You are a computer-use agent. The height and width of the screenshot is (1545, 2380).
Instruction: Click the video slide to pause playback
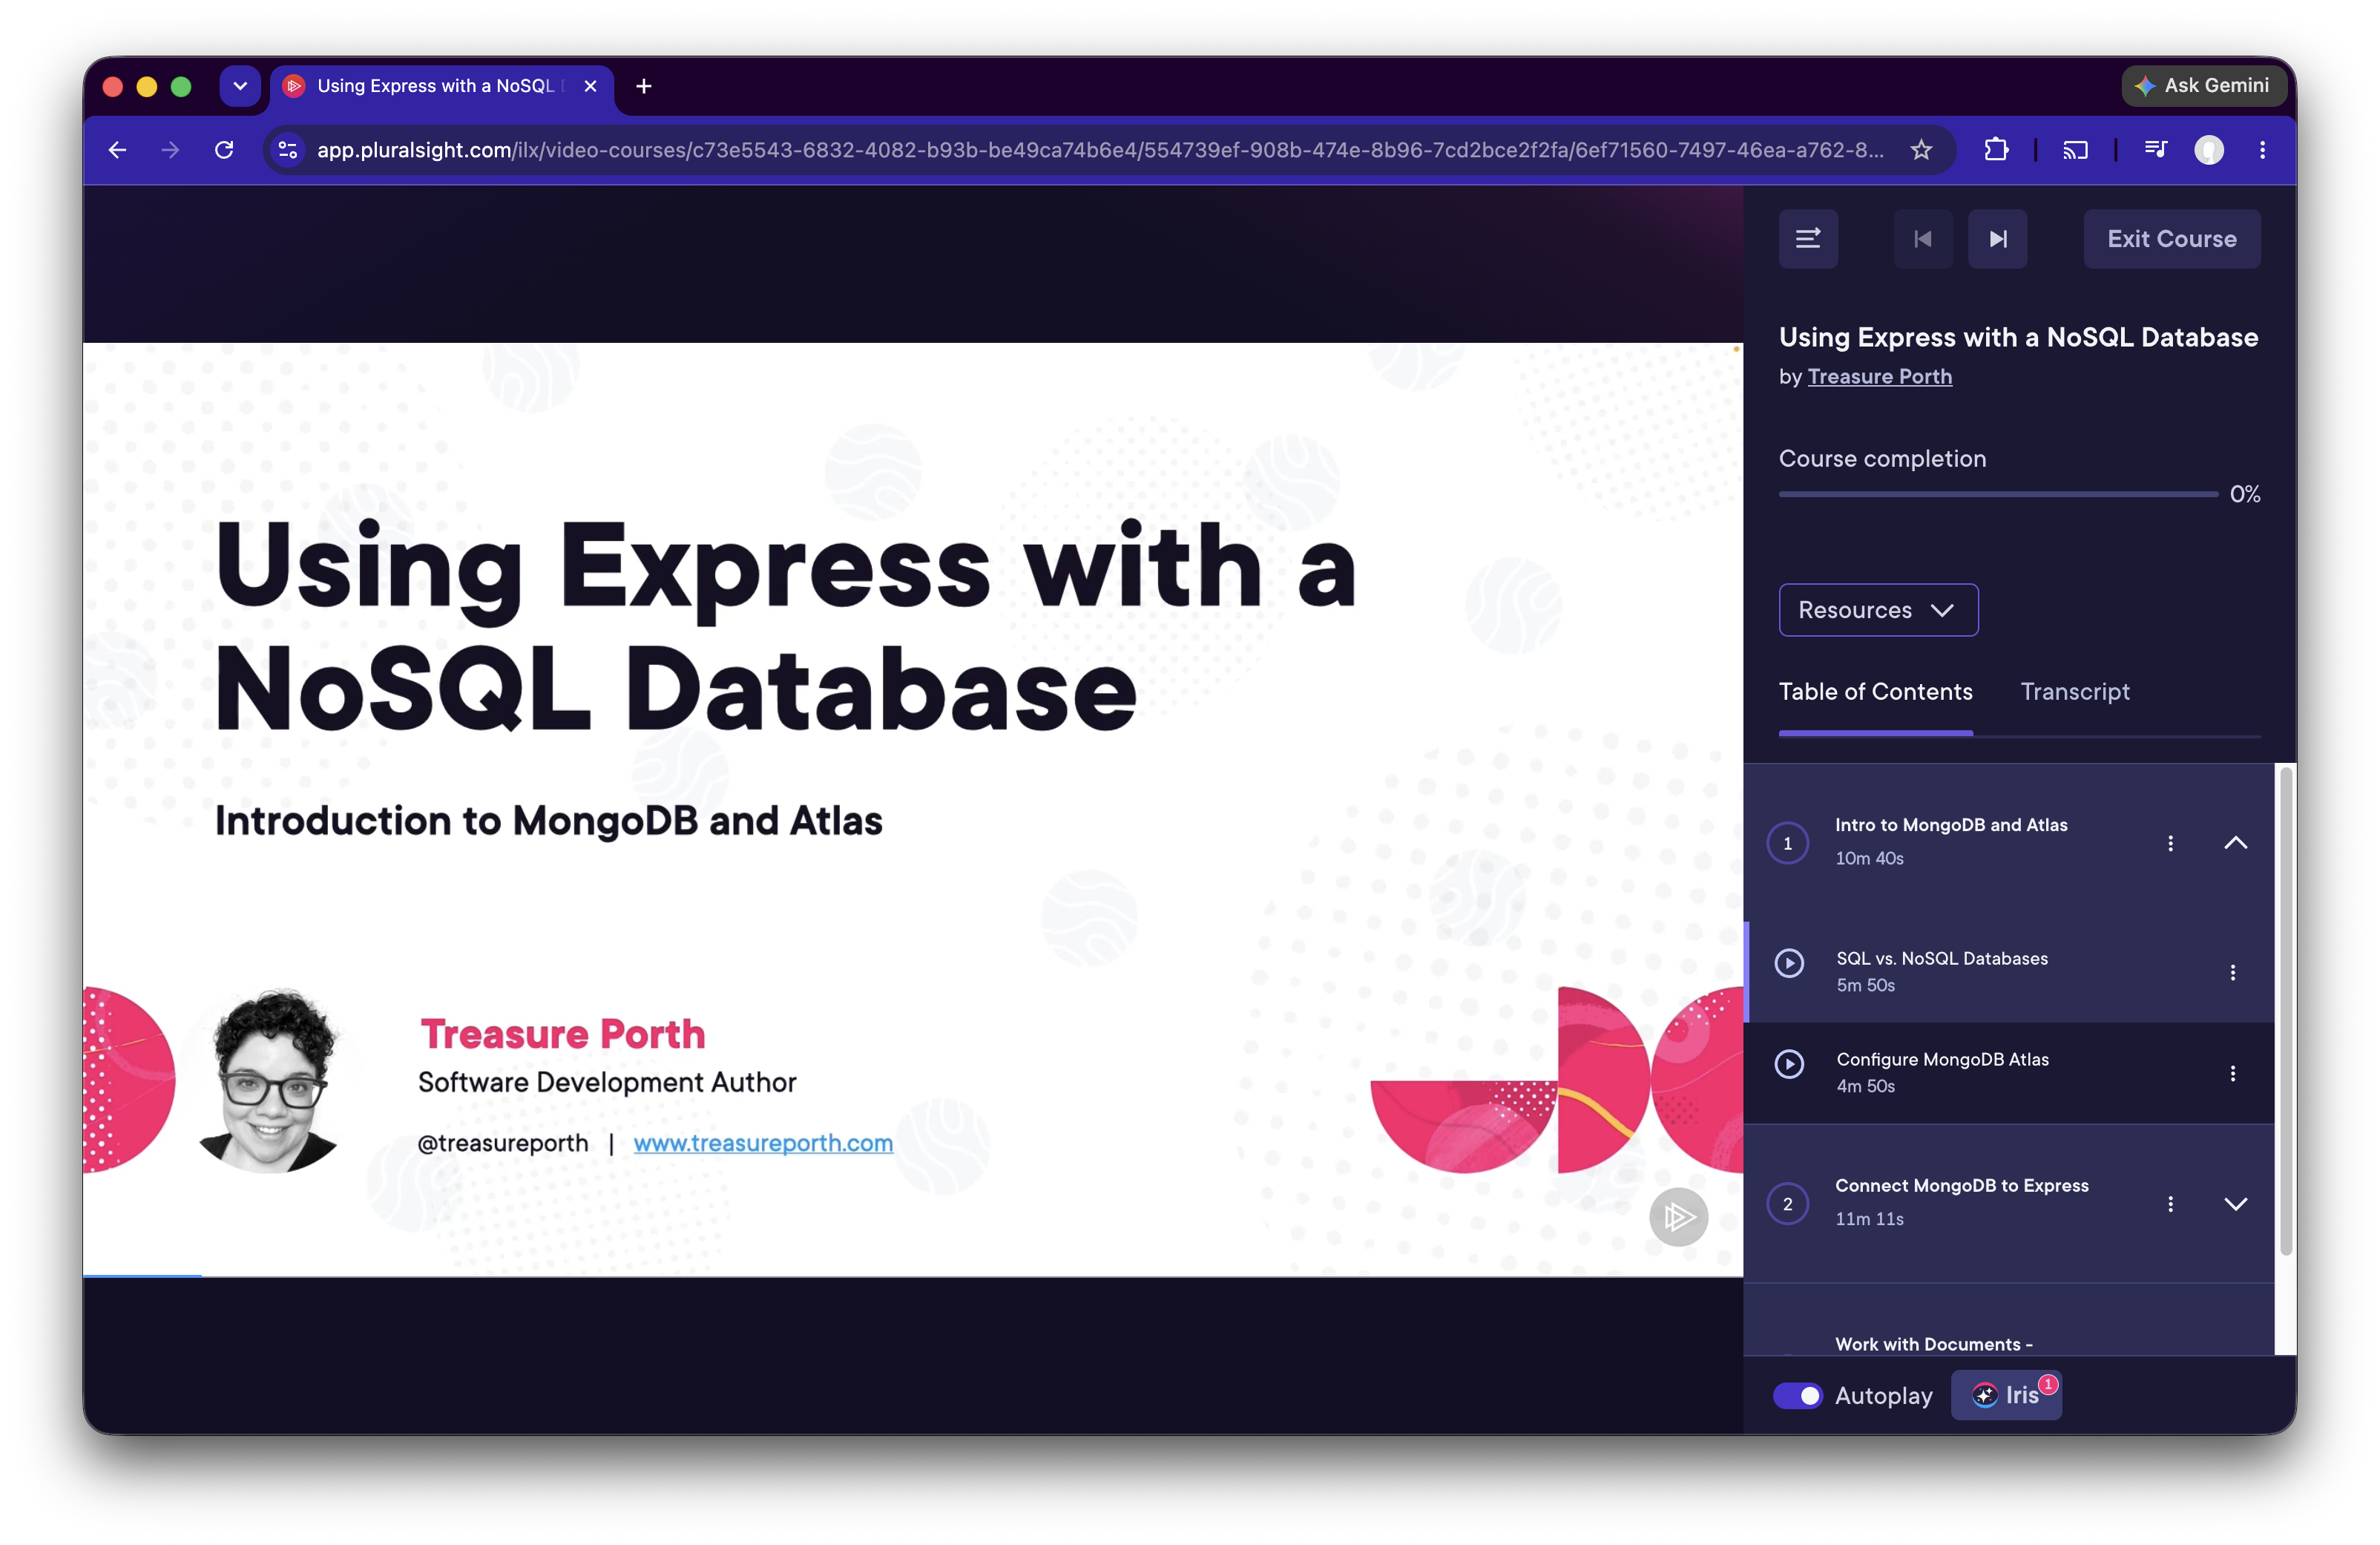[912, 810]
